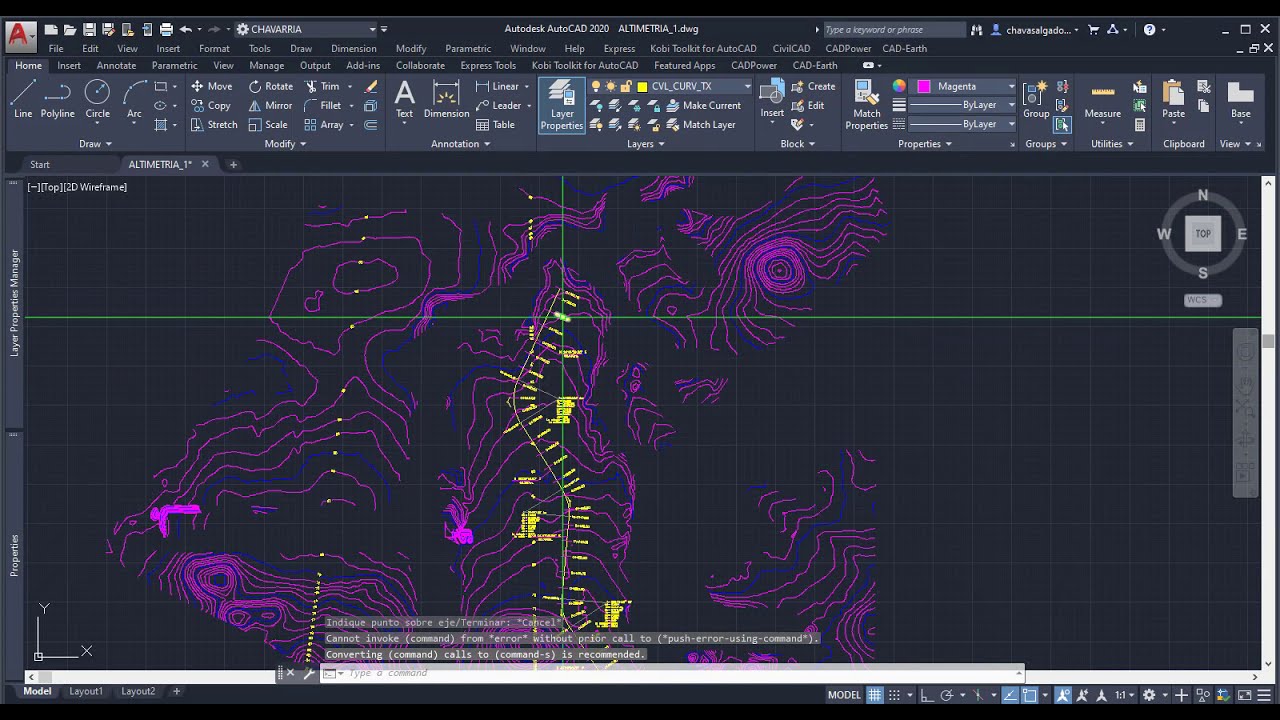1280x720 pixels.
Task: Toggle polar tracking in status bar
Action: [x=946, y=694]
